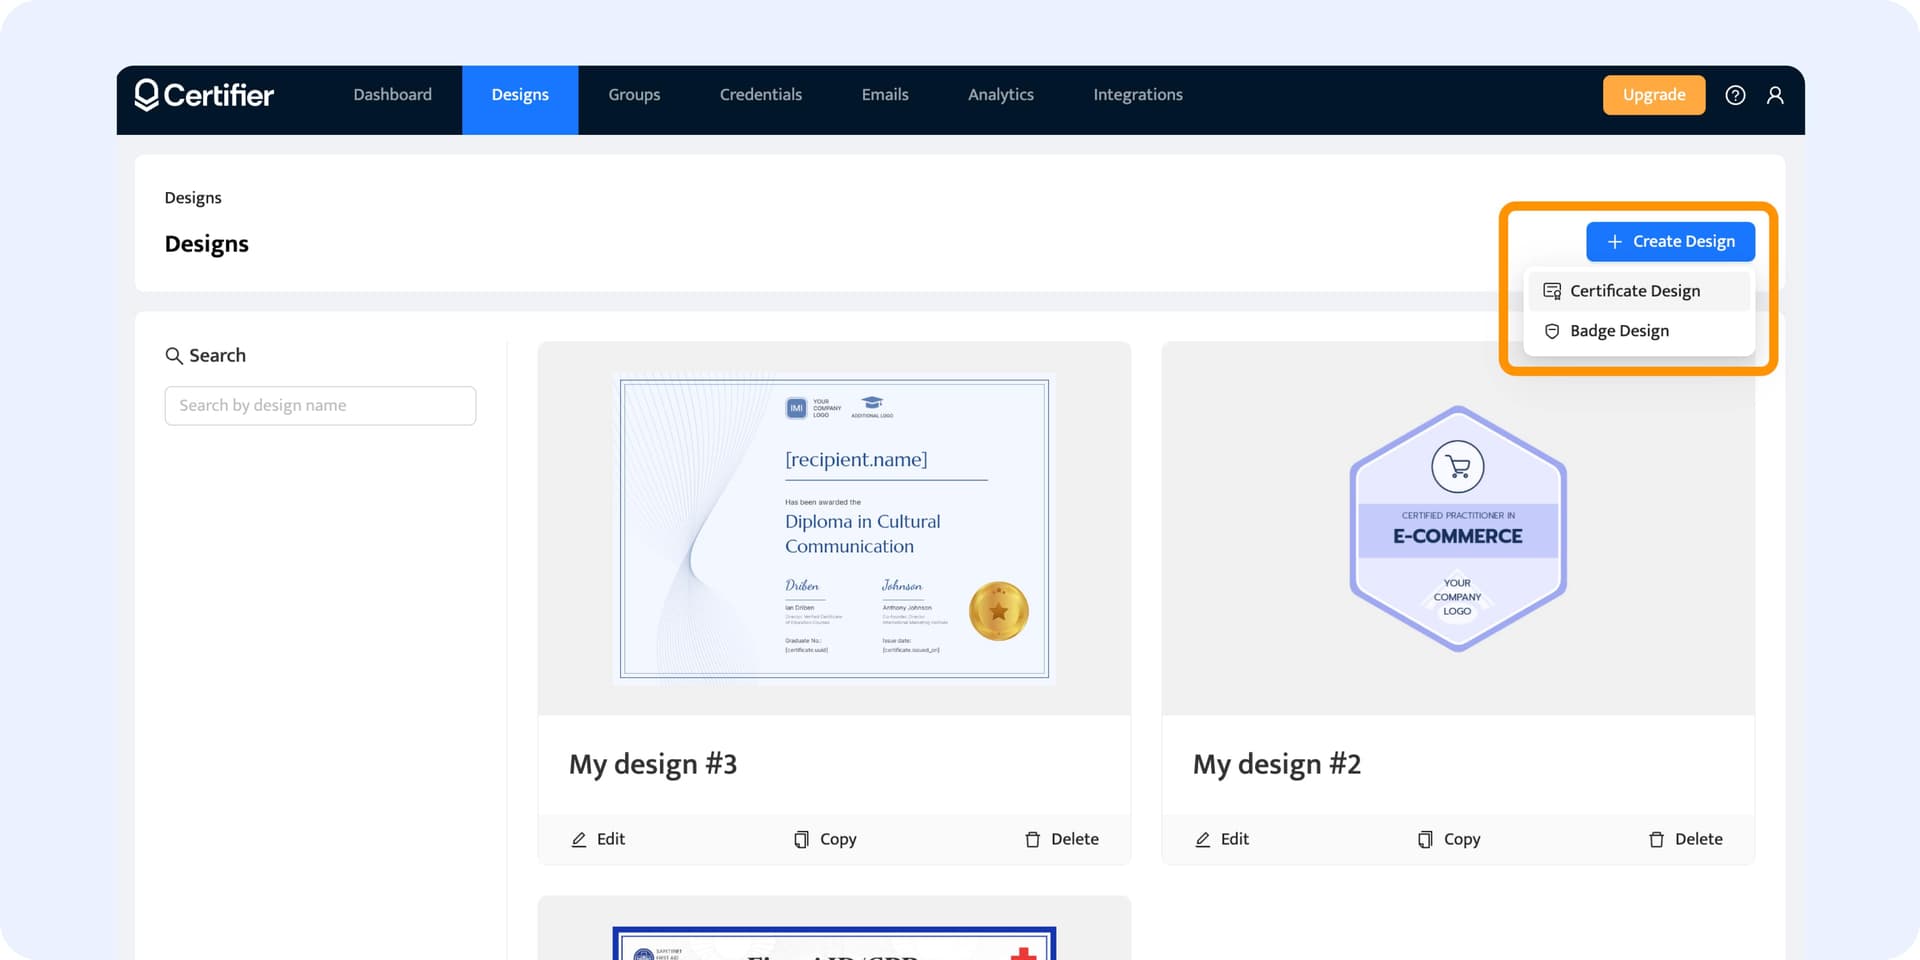This screenshot has height=960, width=1920.
Task: Toggle the Create Design dropdown button
Action: (1670, 242)
